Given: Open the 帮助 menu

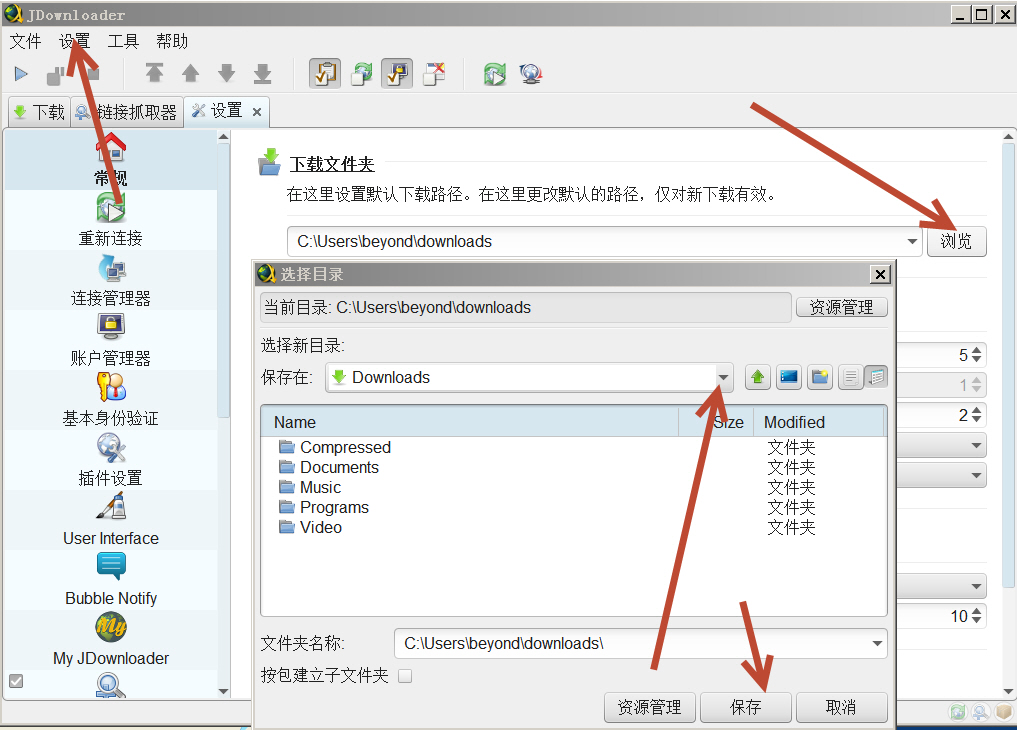Looking at the screenshot, I should click(x=172, y=41).
